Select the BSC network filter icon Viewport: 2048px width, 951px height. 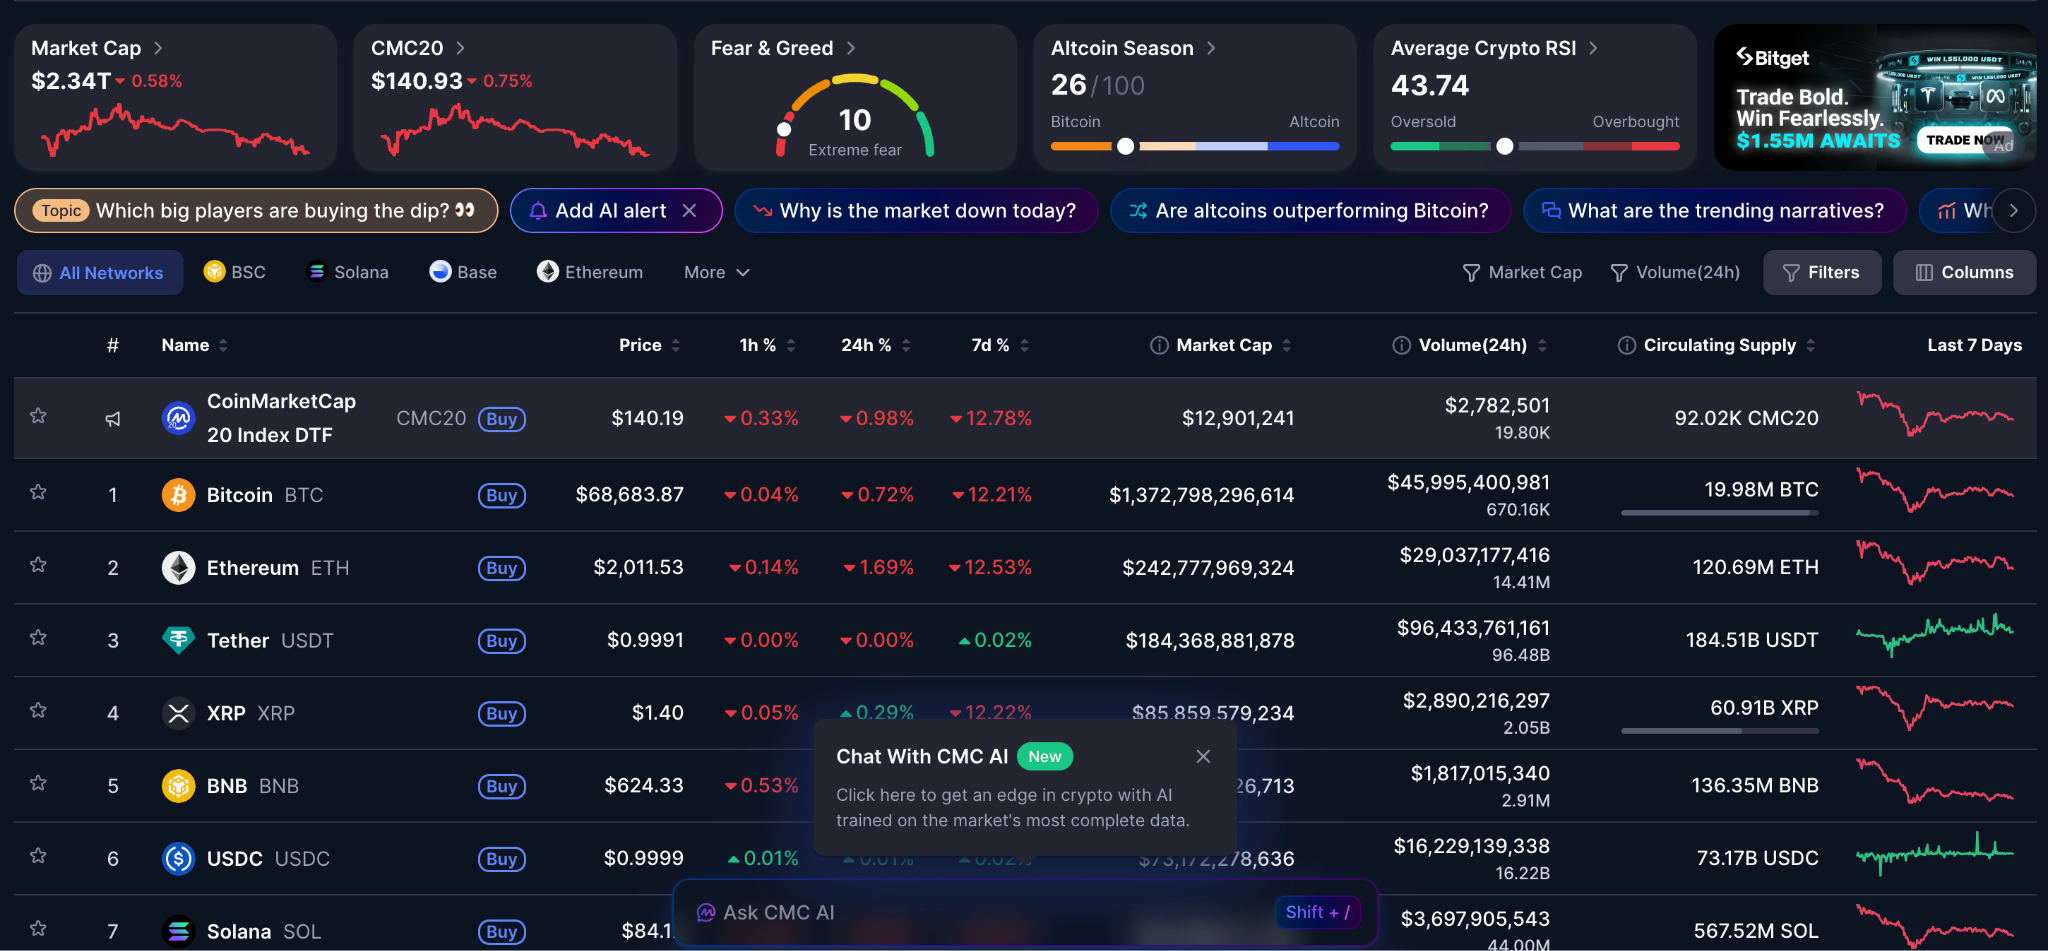pos(213,272)
